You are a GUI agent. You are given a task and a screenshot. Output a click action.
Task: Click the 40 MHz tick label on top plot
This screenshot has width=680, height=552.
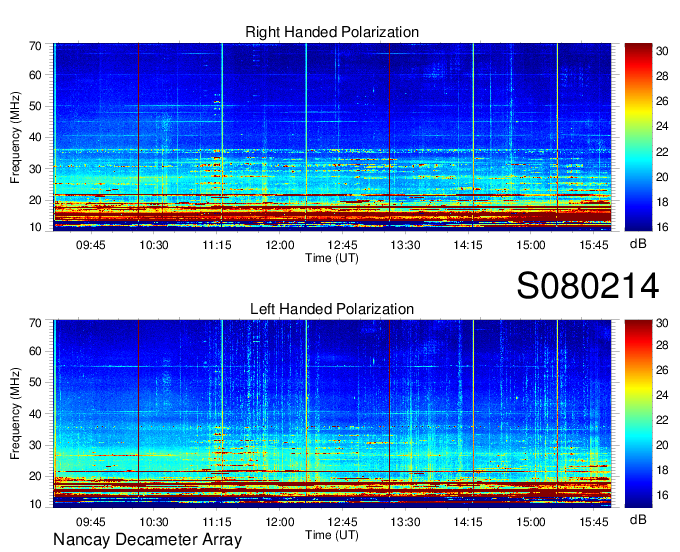click(35, 137)
